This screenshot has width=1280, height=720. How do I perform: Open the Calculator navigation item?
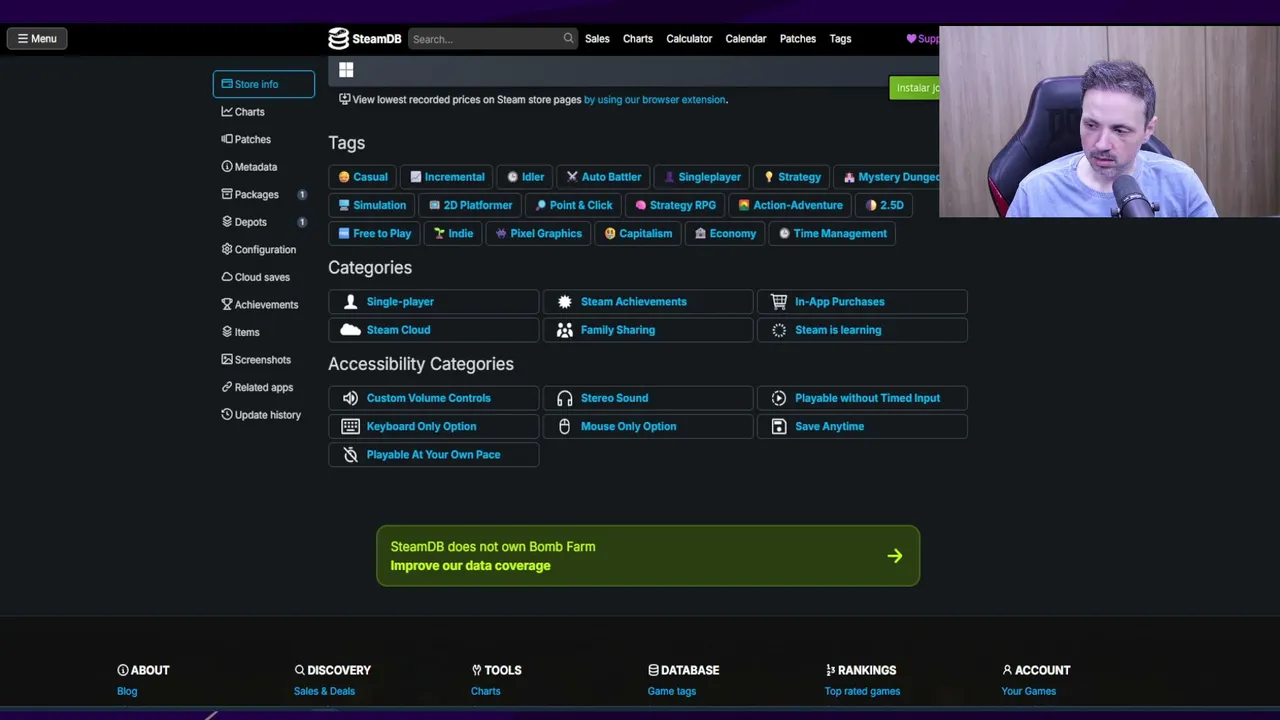point(689,39)
